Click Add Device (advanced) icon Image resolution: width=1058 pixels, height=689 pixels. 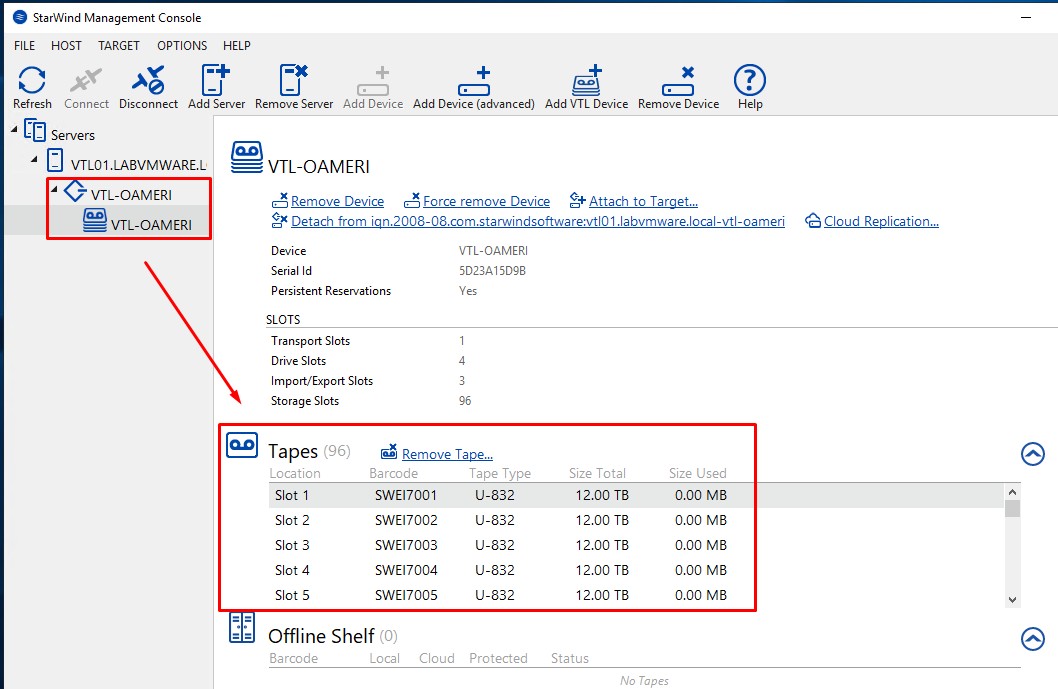473,82
